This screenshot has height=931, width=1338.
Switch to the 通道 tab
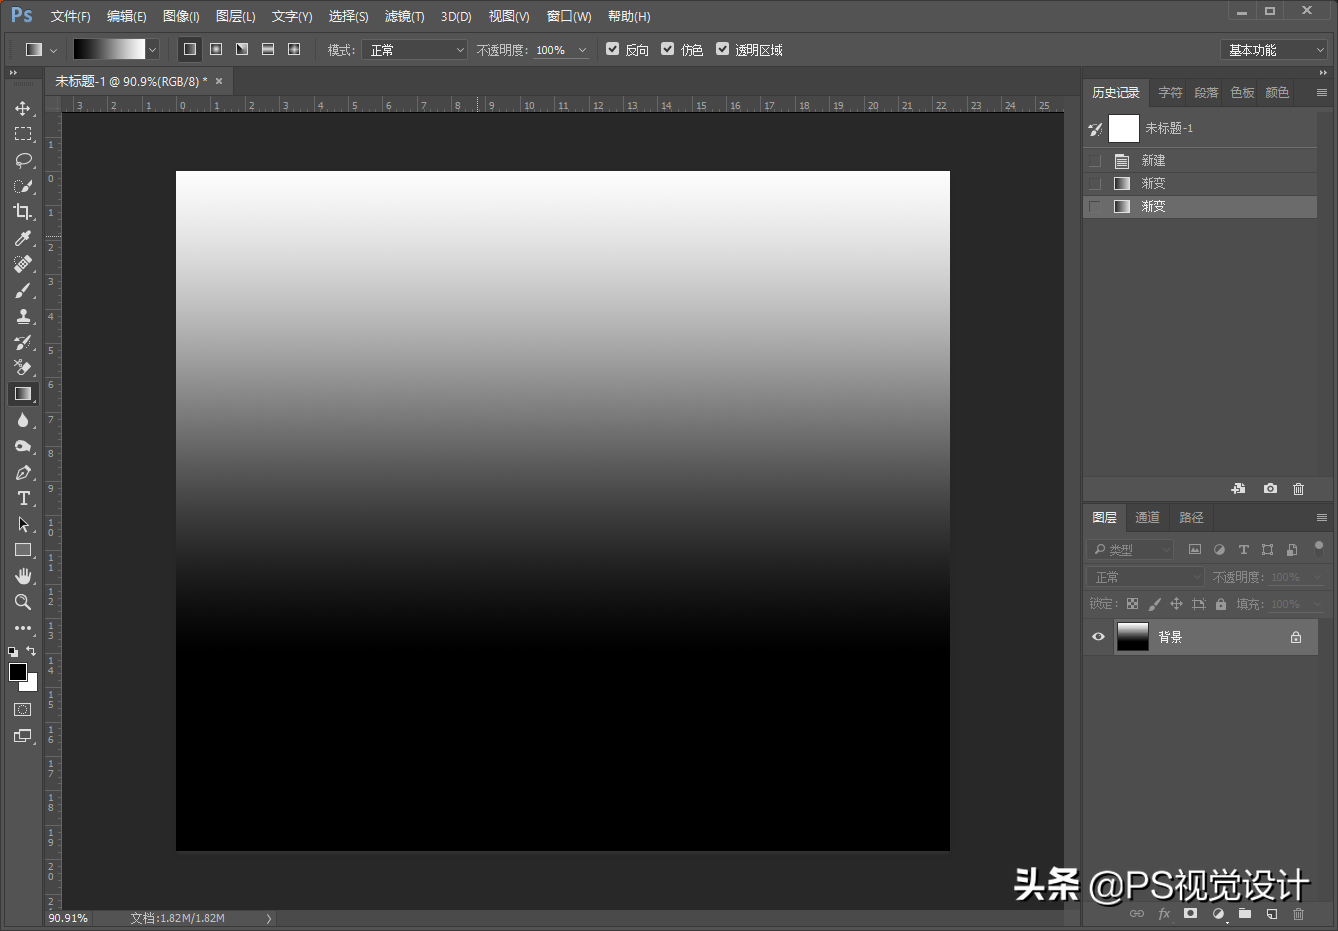(1147, 517)
